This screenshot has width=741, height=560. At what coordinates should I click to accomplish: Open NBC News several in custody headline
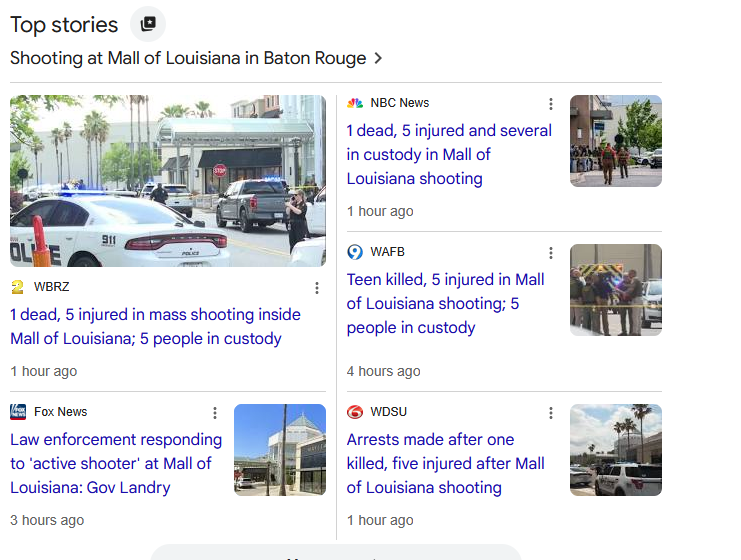(x=449, y=155)
